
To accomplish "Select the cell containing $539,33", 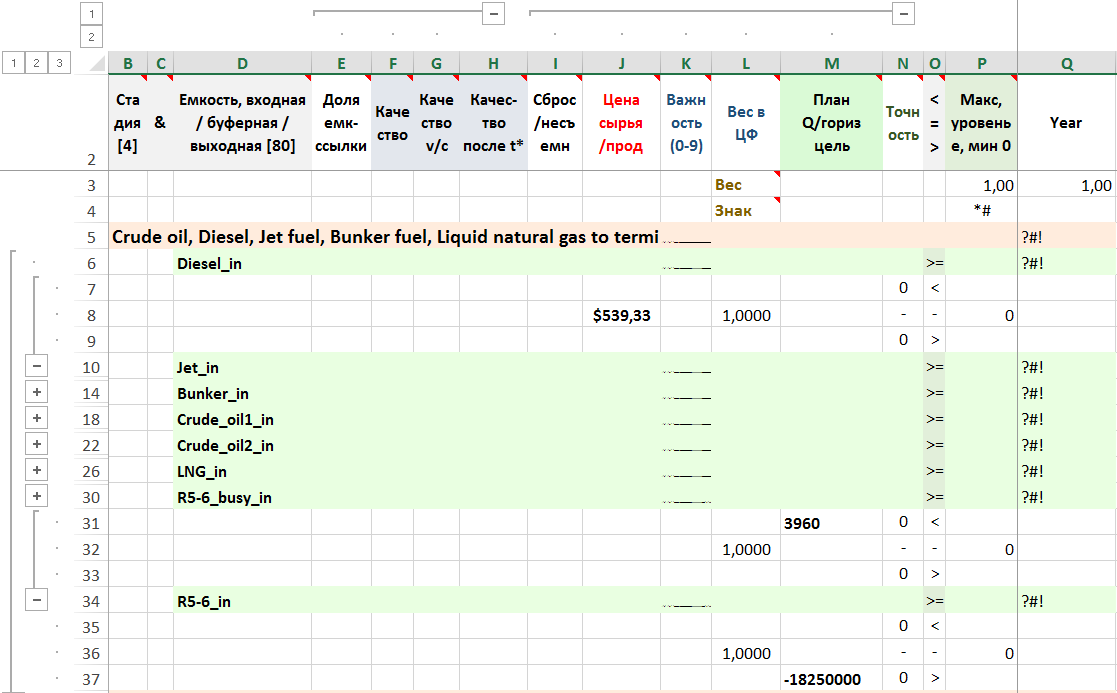I will point(621,315).
